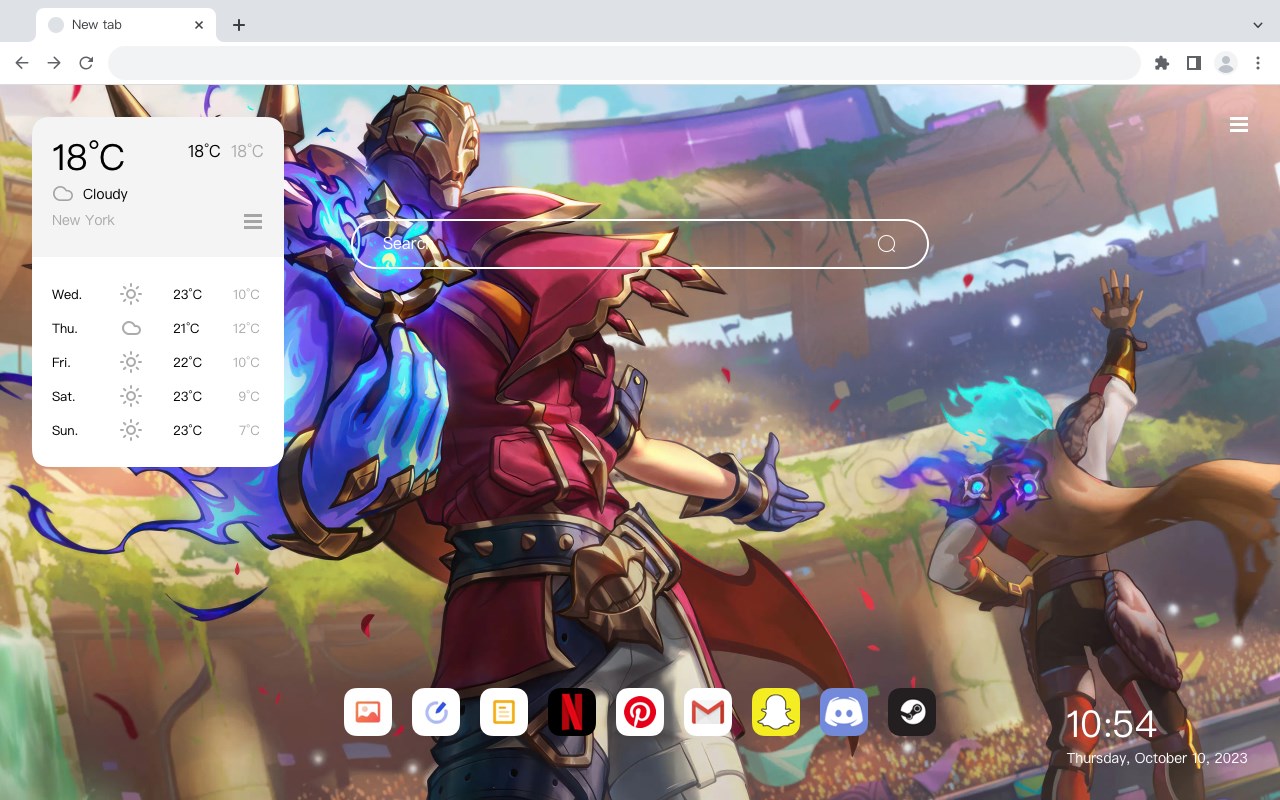This screenshot has height=800, width=1280.
Task: Open the browser profile avatar
Action: pos(1226,63)
